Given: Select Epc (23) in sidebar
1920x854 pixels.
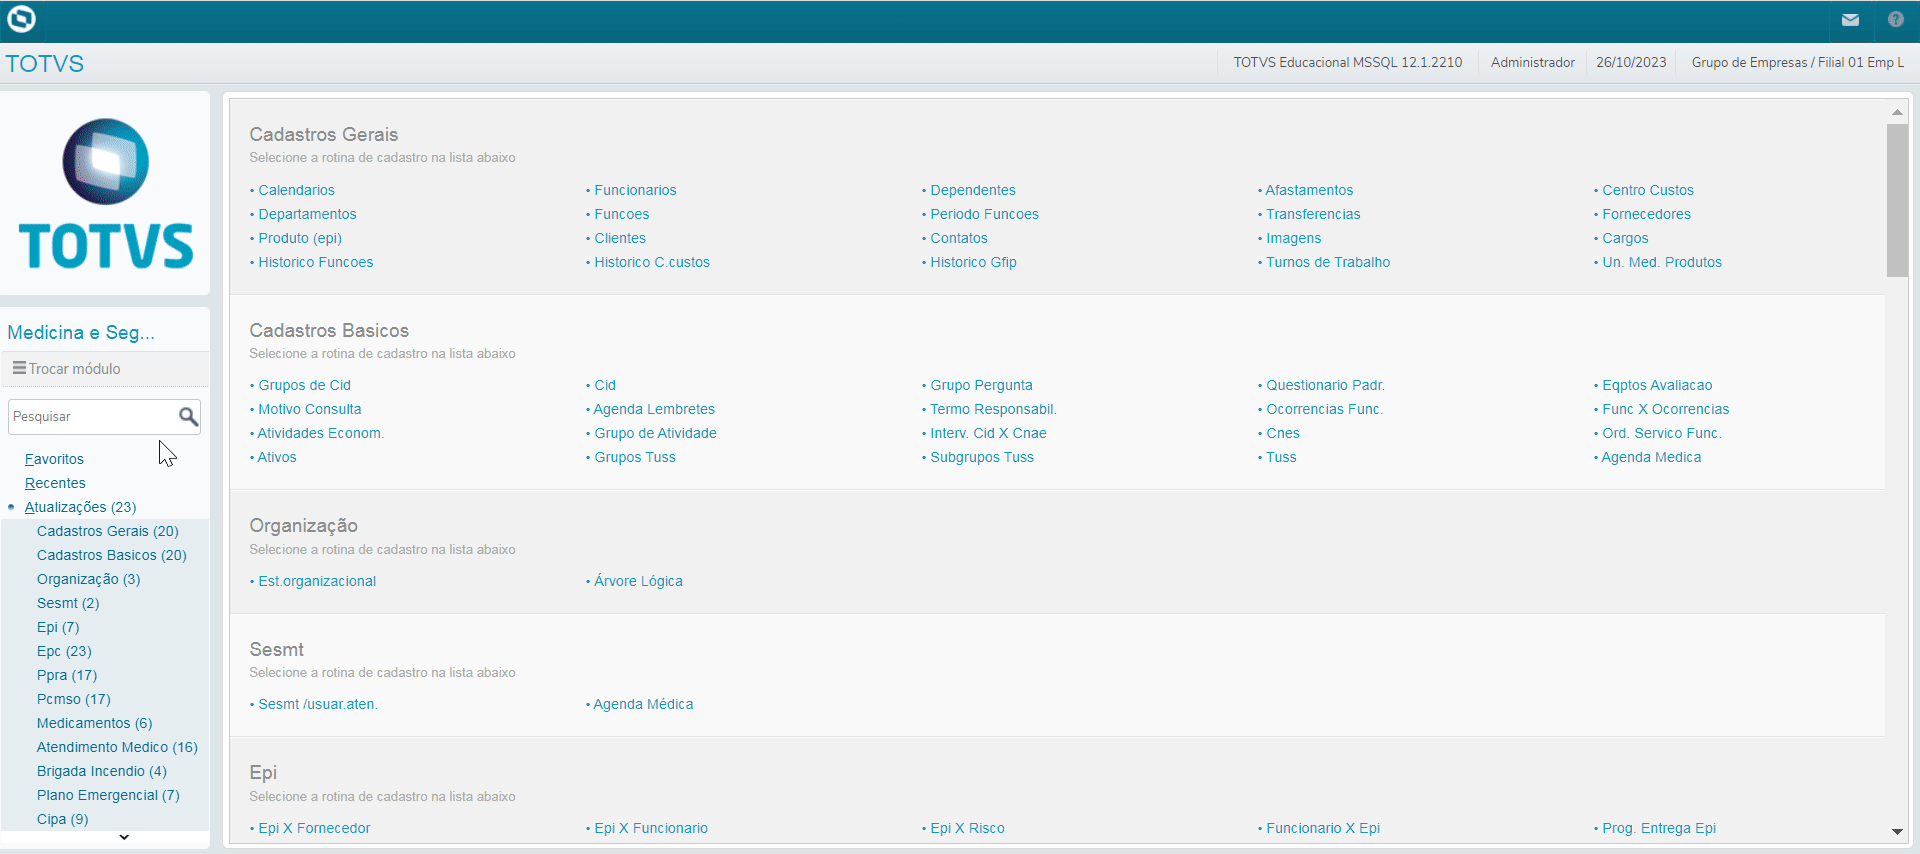Looking at the screenshot, I should coord(64,651).
